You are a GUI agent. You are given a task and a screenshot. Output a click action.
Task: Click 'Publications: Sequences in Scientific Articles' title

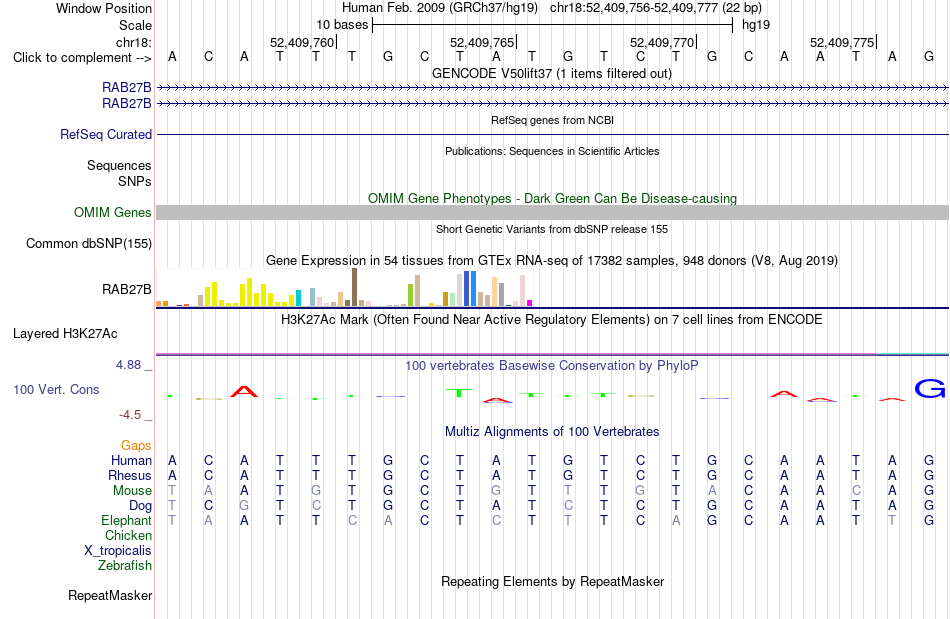552,151
